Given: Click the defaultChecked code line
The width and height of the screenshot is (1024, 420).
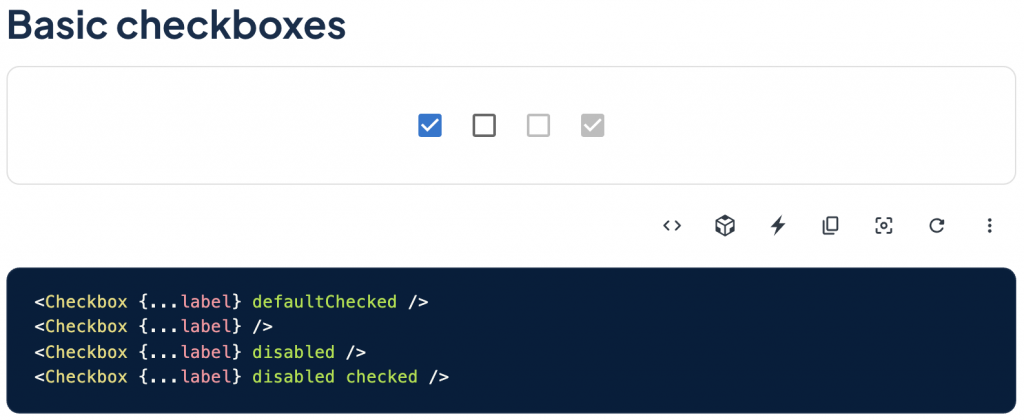Looking at the screenshot, I should point(231,301).
